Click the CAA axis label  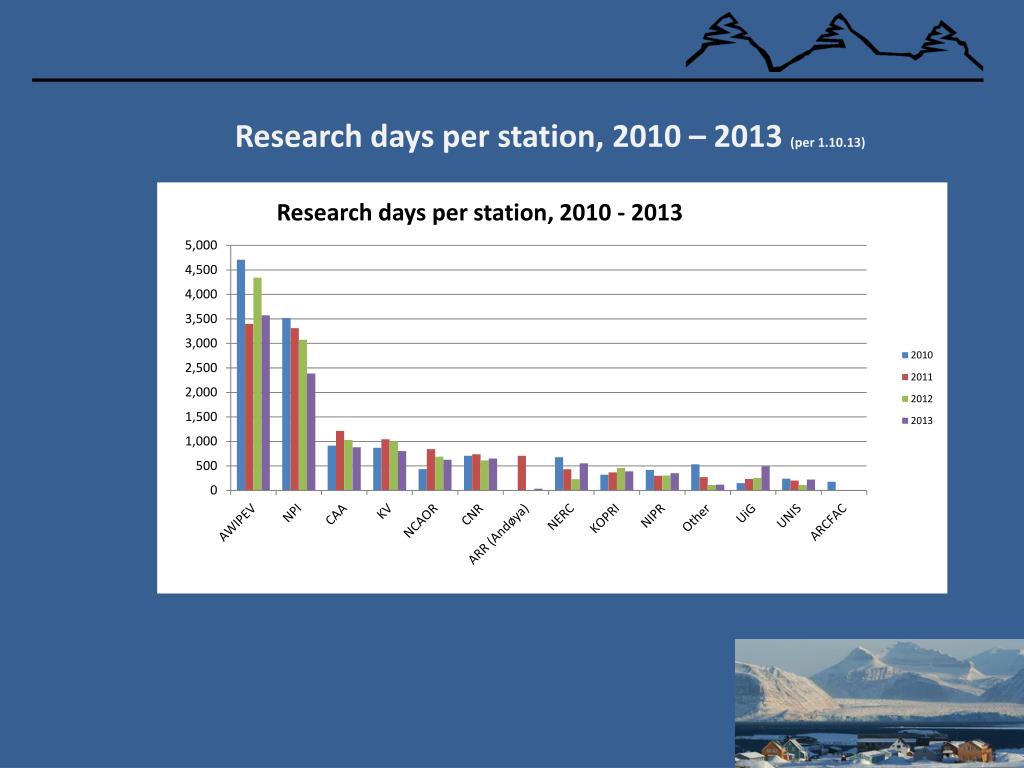(x=336, y=514)
